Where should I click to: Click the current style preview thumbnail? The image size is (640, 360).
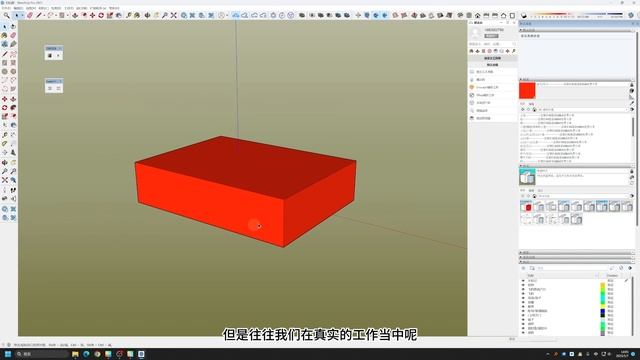pyautogui.click(x=527, y=177)
